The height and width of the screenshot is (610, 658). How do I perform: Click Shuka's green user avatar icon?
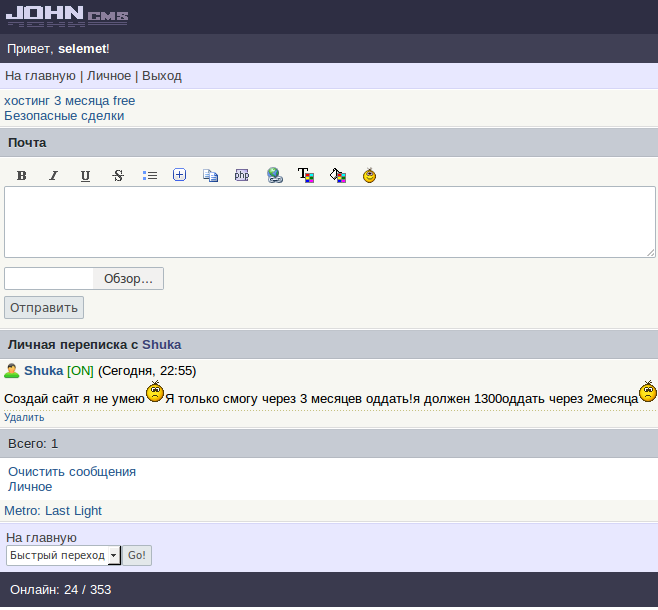[12, 371]
